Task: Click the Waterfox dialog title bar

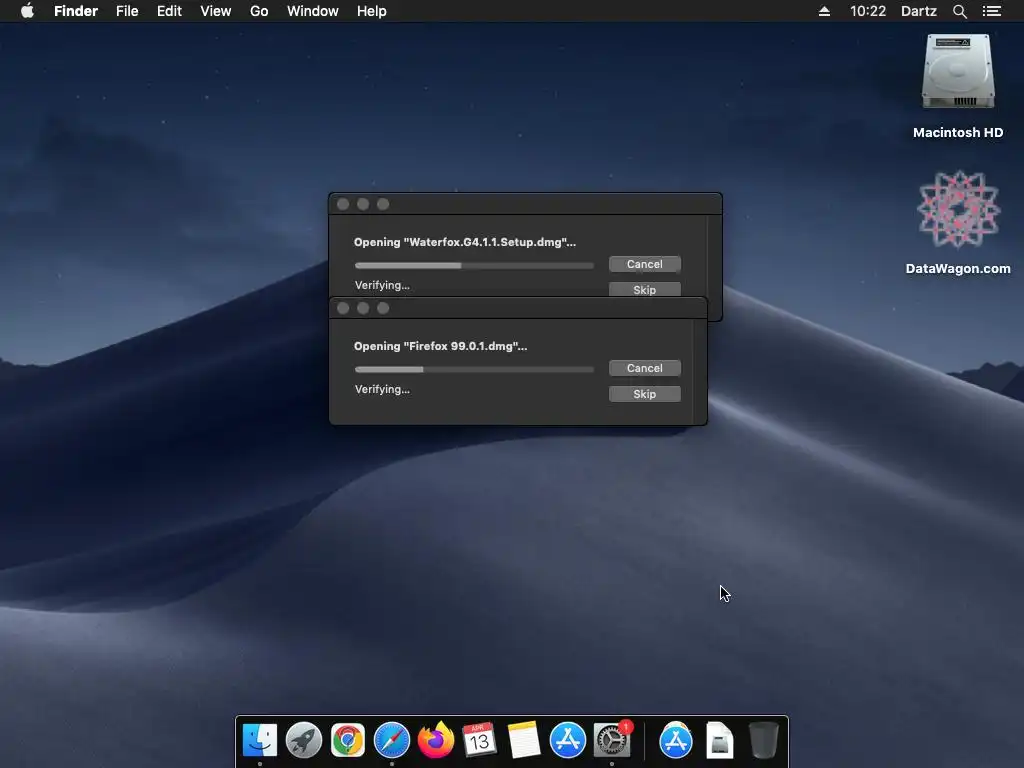Action: 526,204
